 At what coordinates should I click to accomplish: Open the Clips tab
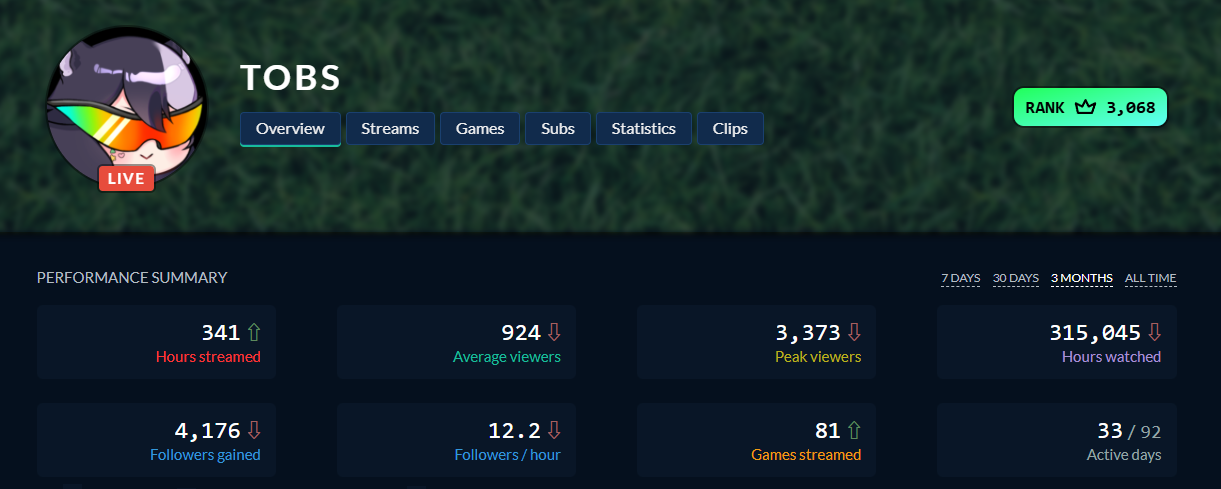[x=730, y=129]
